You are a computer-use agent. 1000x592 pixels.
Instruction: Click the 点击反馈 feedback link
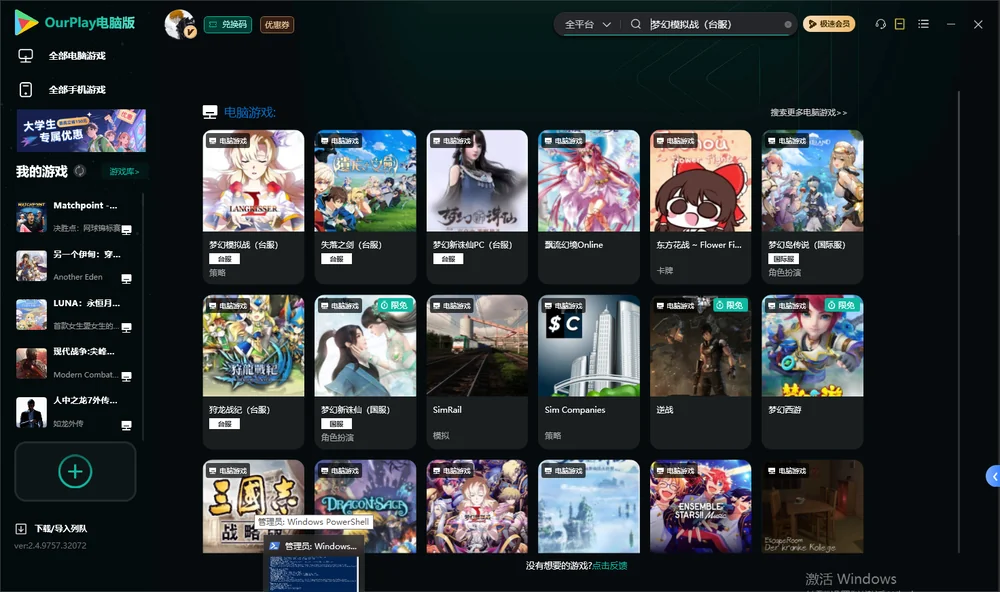pyautogui.click(x=610, y=566)
